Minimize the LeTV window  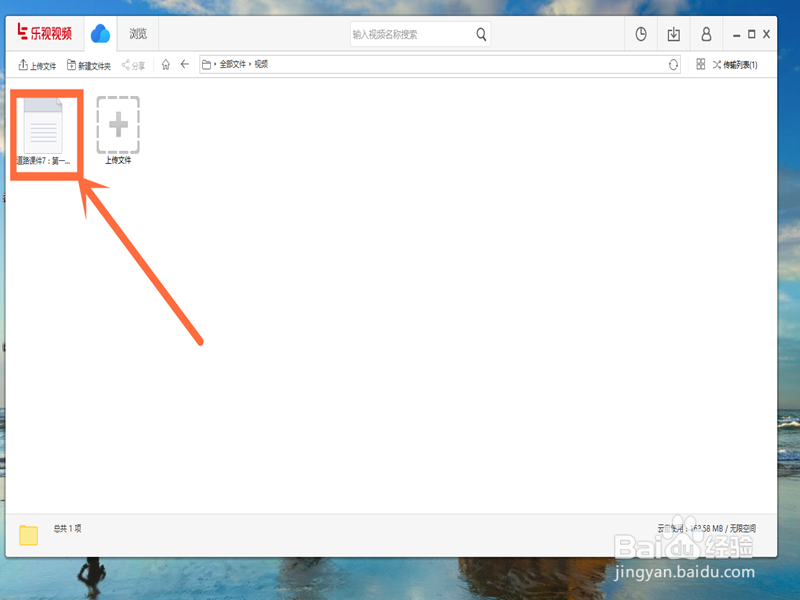[736, 35]
